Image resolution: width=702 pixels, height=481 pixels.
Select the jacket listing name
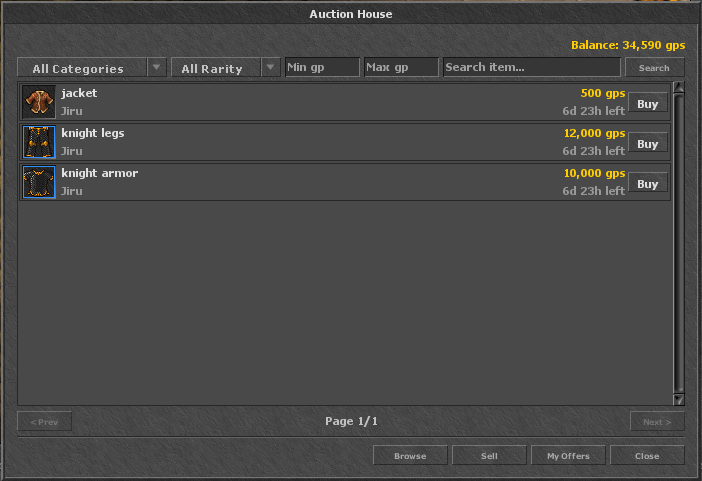click(x=79, y=93)
